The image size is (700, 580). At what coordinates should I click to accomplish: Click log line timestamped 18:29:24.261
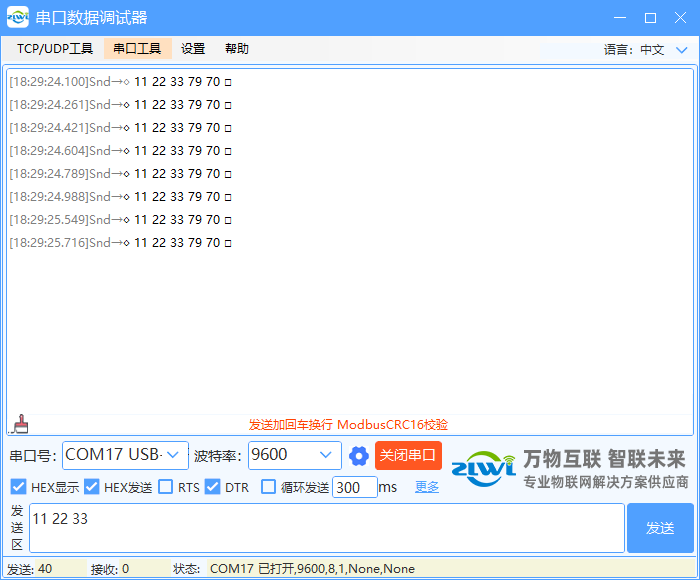121,104
